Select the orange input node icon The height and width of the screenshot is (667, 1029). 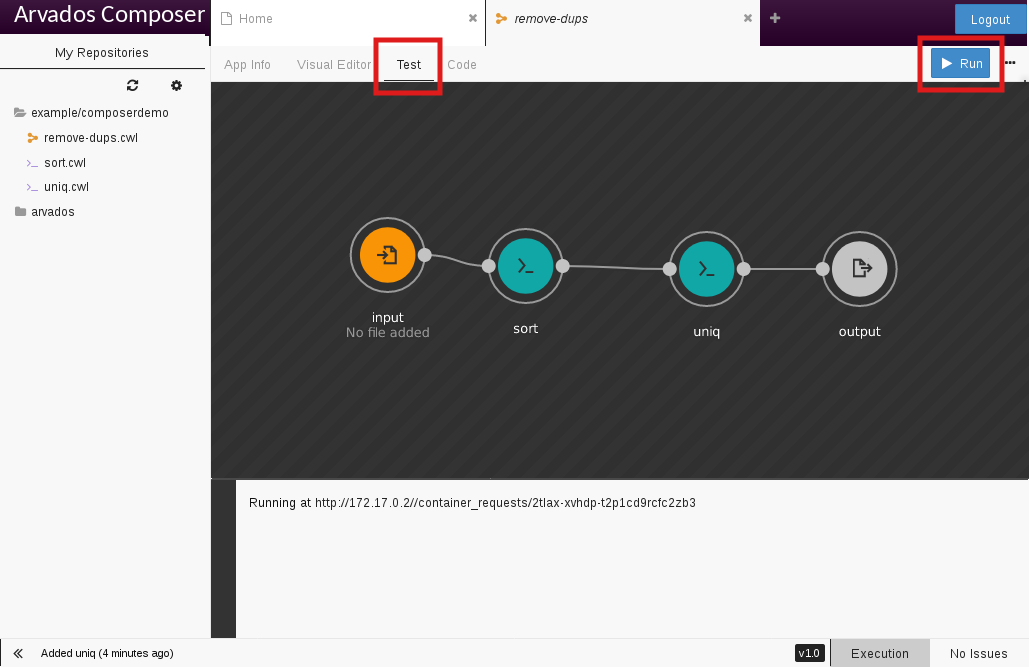coord(387,257)
